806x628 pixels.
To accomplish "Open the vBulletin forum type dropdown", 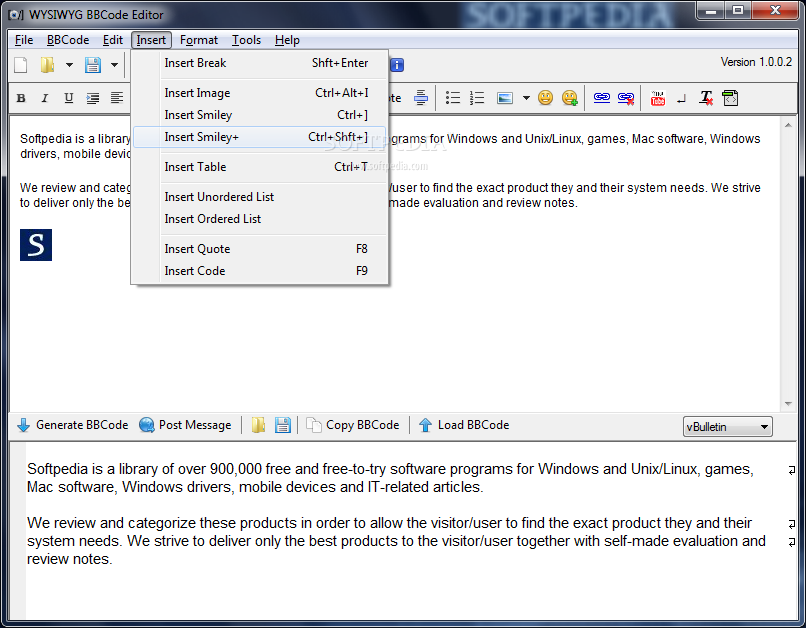I will tap(727, 427).
